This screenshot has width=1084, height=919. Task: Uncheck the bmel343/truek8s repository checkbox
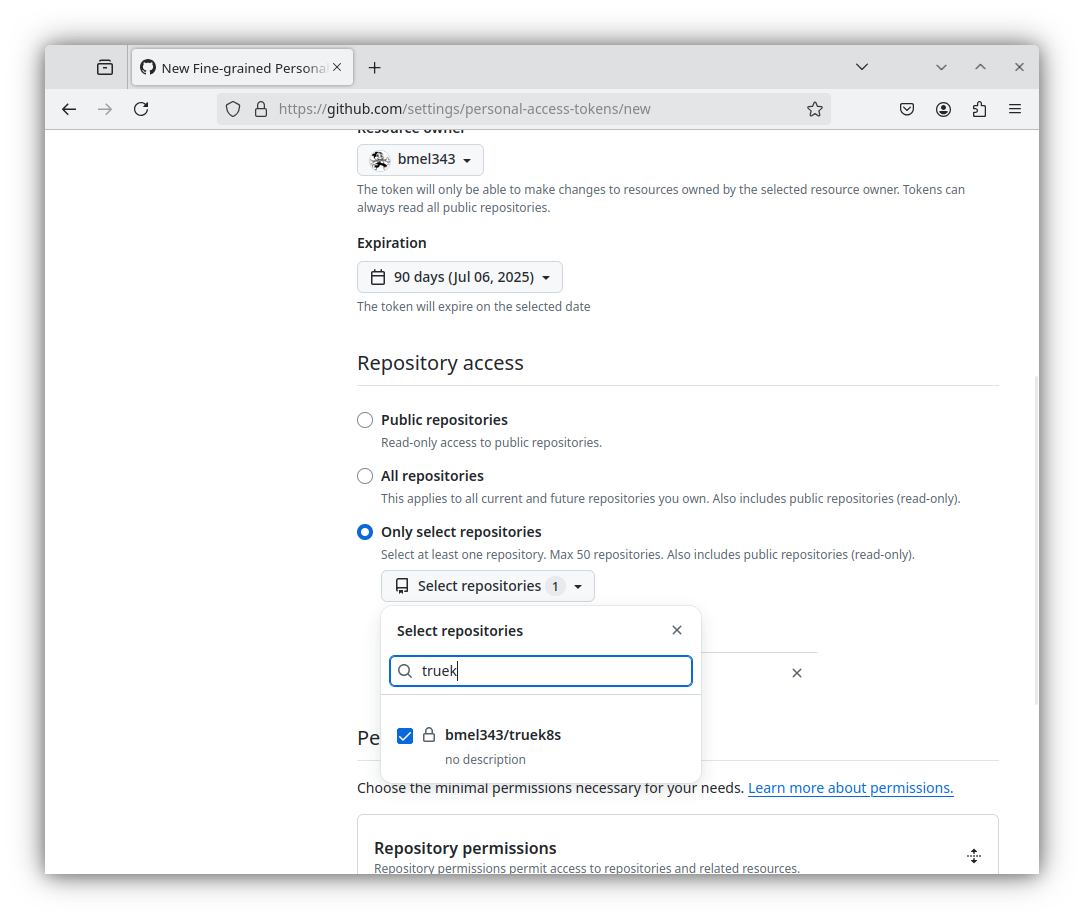tap(405, 736)
